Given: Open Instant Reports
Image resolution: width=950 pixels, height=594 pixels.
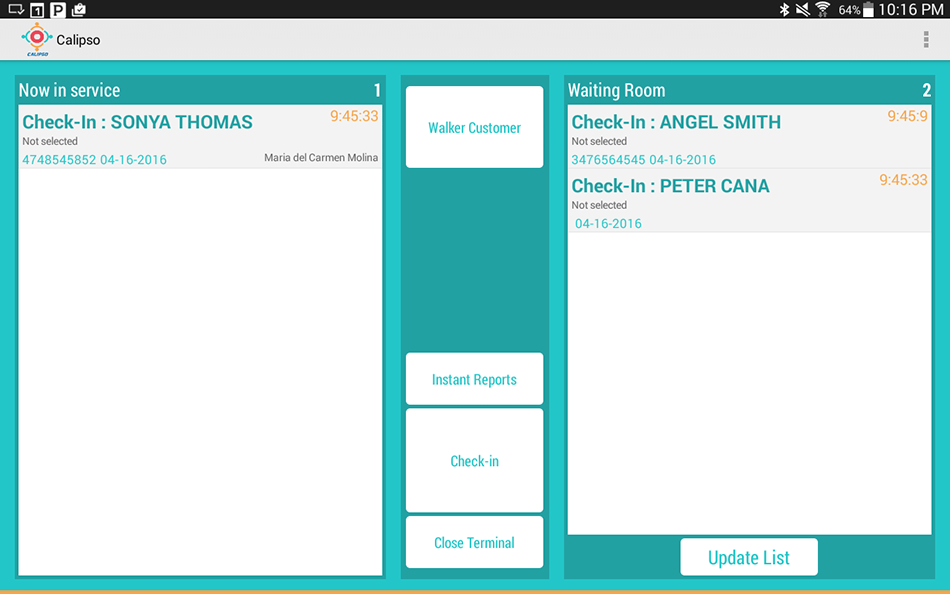Looking at the screenshot, I should pyautogui.click(x=474, y=380).
